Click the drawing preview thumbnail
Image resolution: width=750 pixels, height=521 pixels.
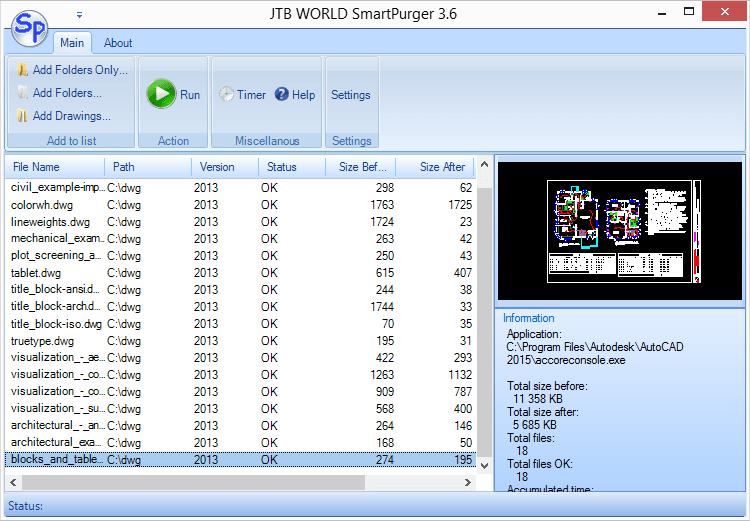tap(620, 231)
